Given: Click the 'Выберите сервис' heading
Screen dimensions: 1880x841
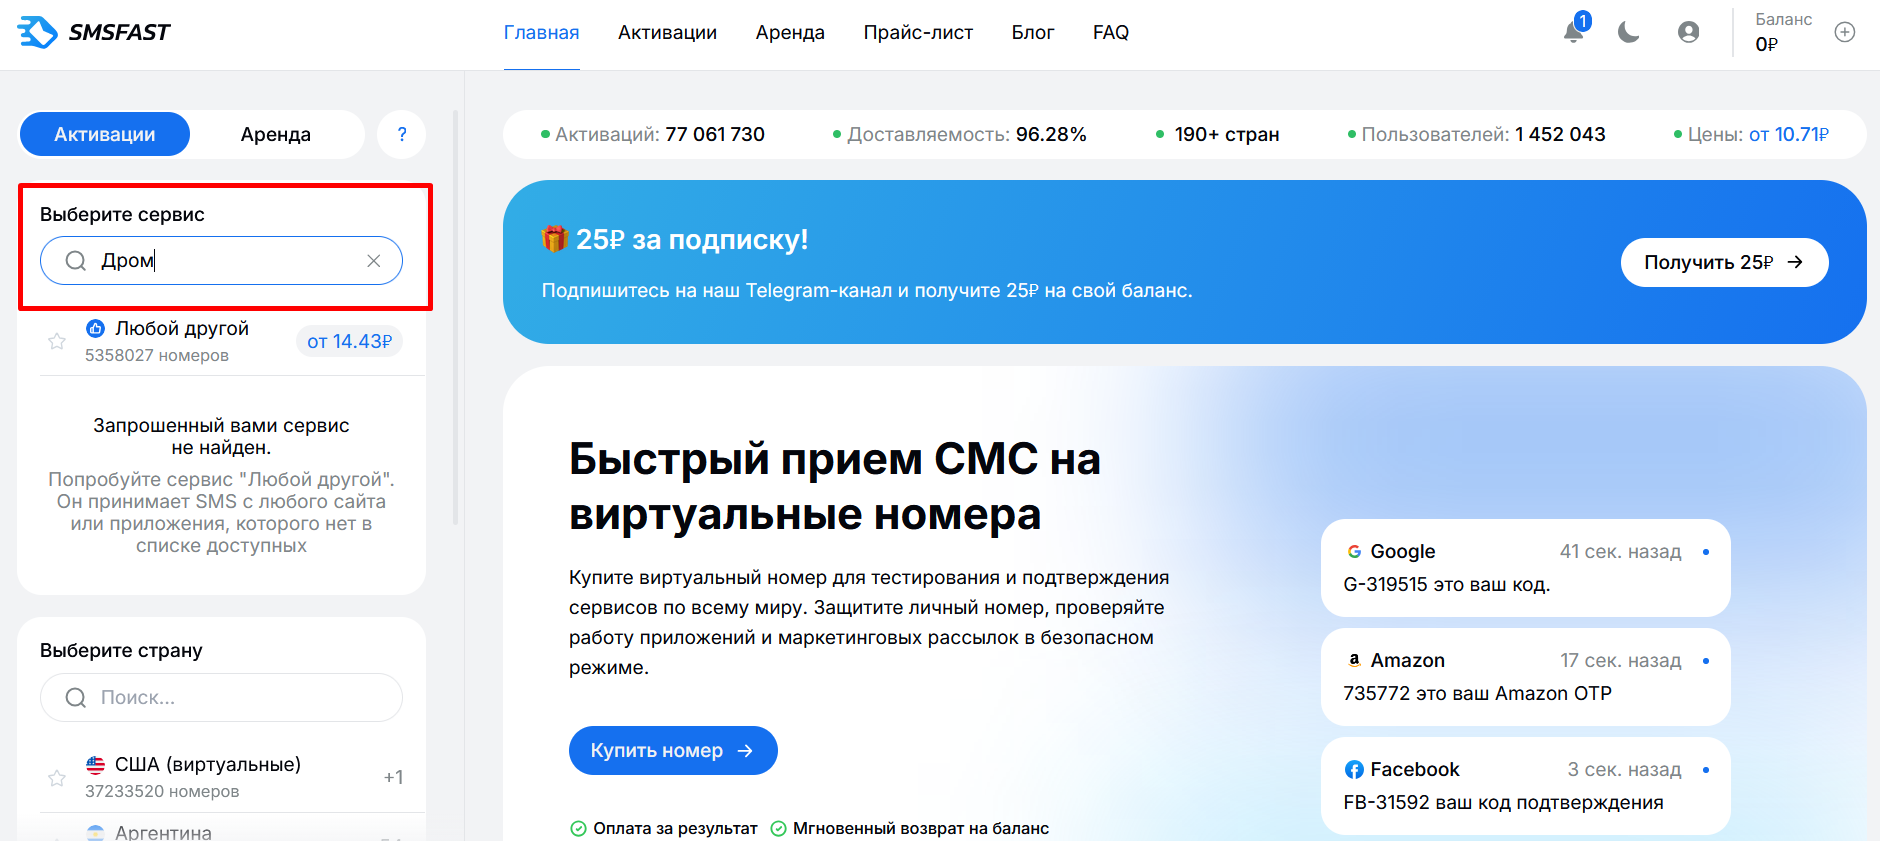Looking at the screenshot, I should pos(122,214).
